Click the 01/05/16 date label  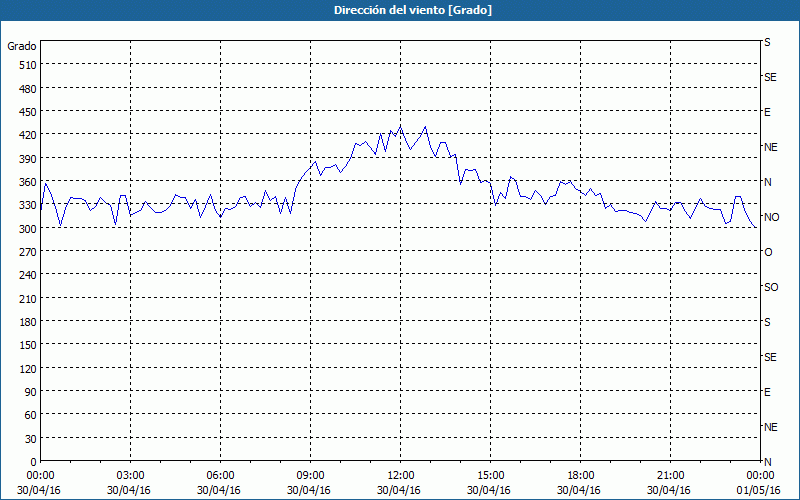[758, 490]
